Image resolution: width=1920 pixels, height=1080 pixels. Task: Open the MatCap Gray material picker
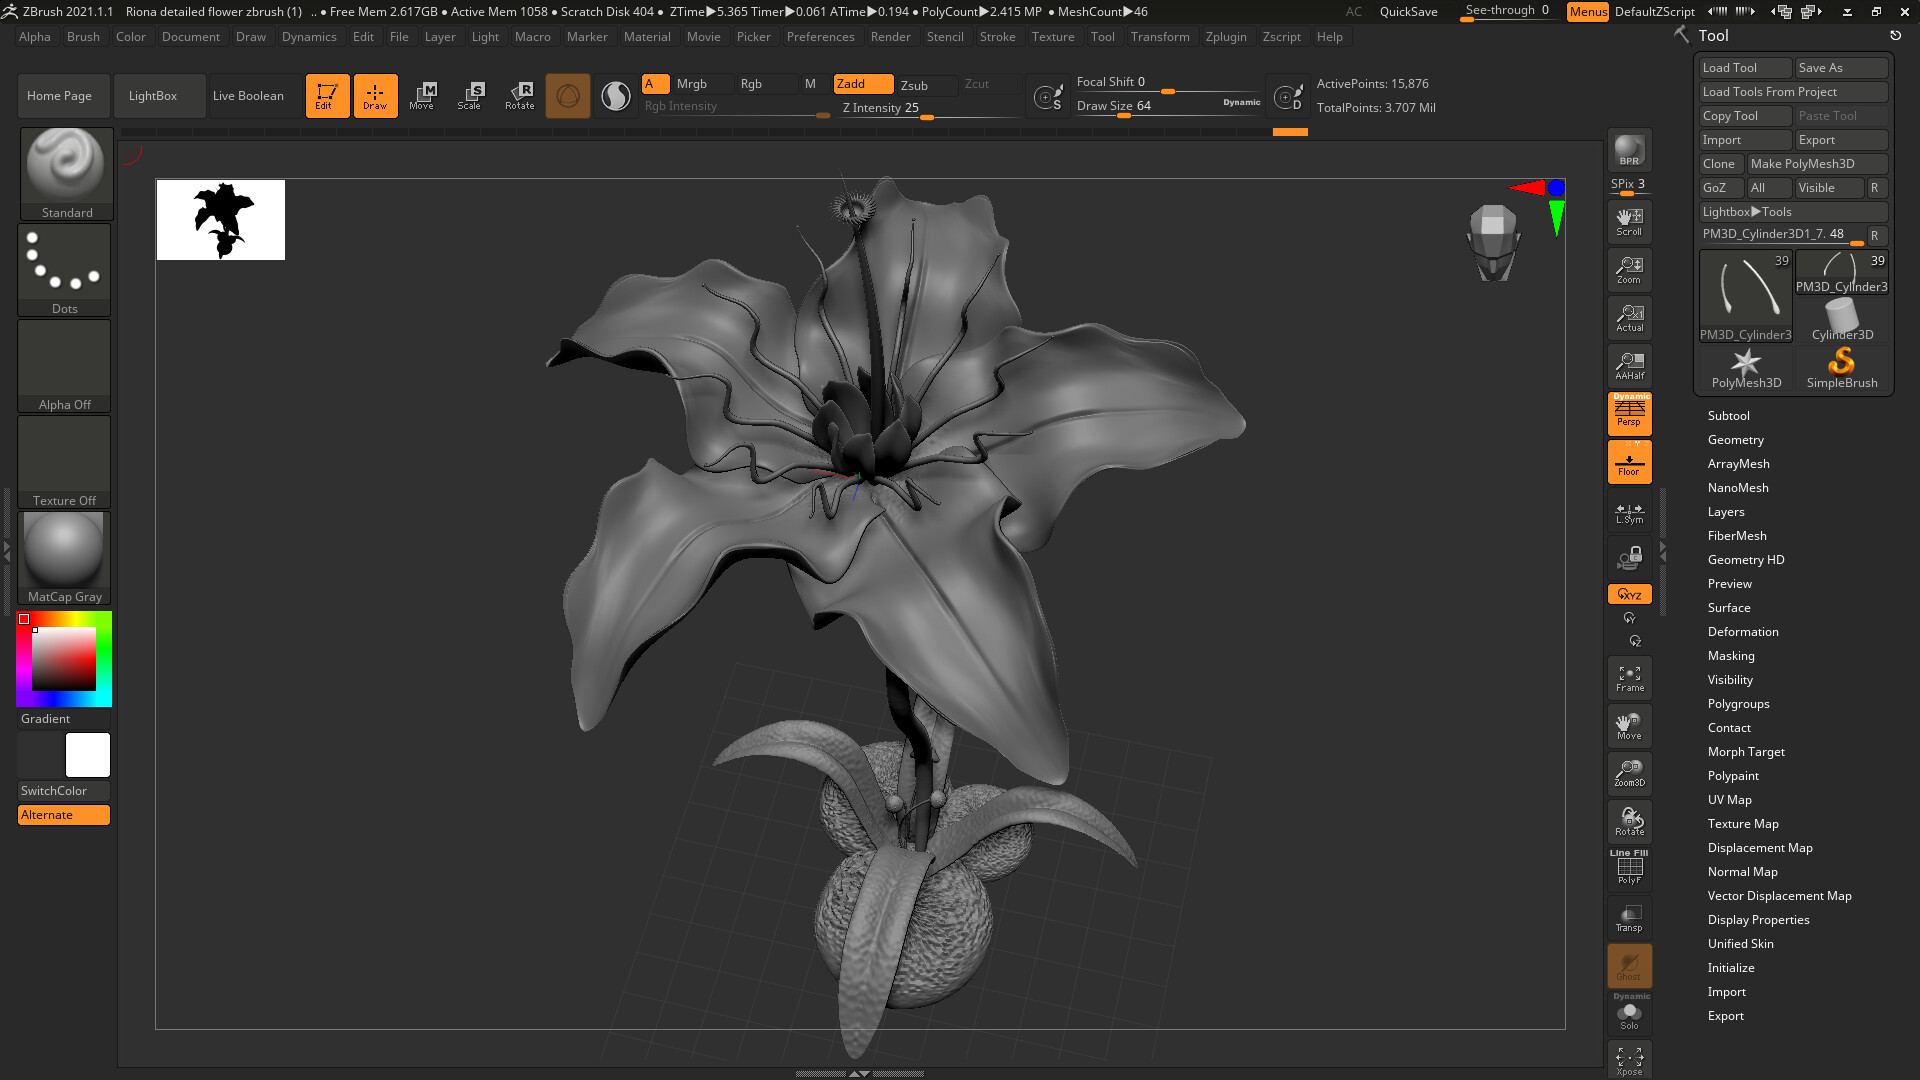[63, 550]
